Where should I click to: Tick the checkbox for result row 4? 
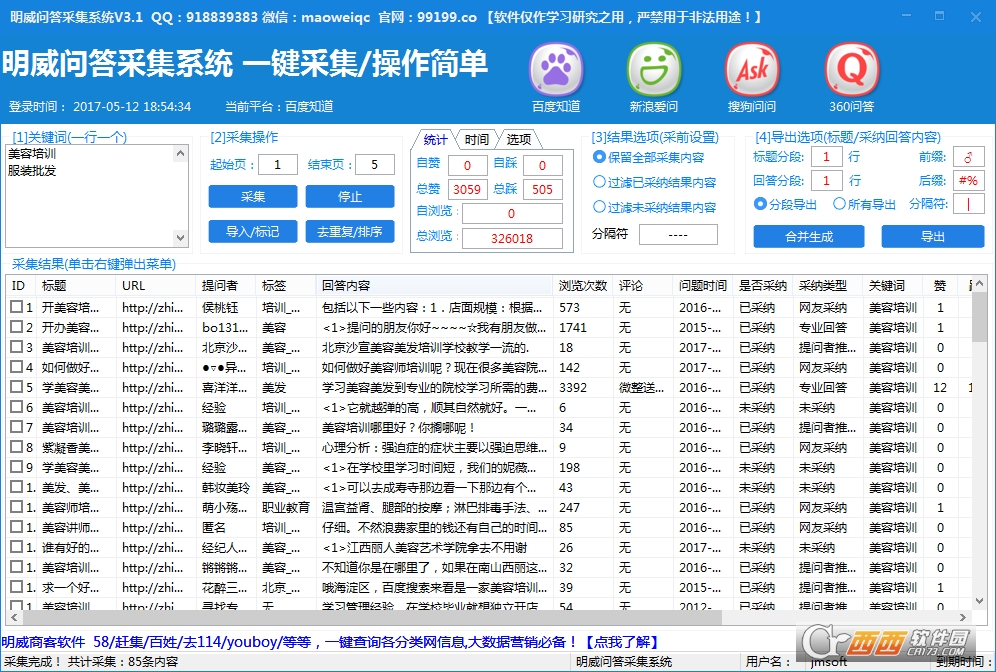click(17, 366)
